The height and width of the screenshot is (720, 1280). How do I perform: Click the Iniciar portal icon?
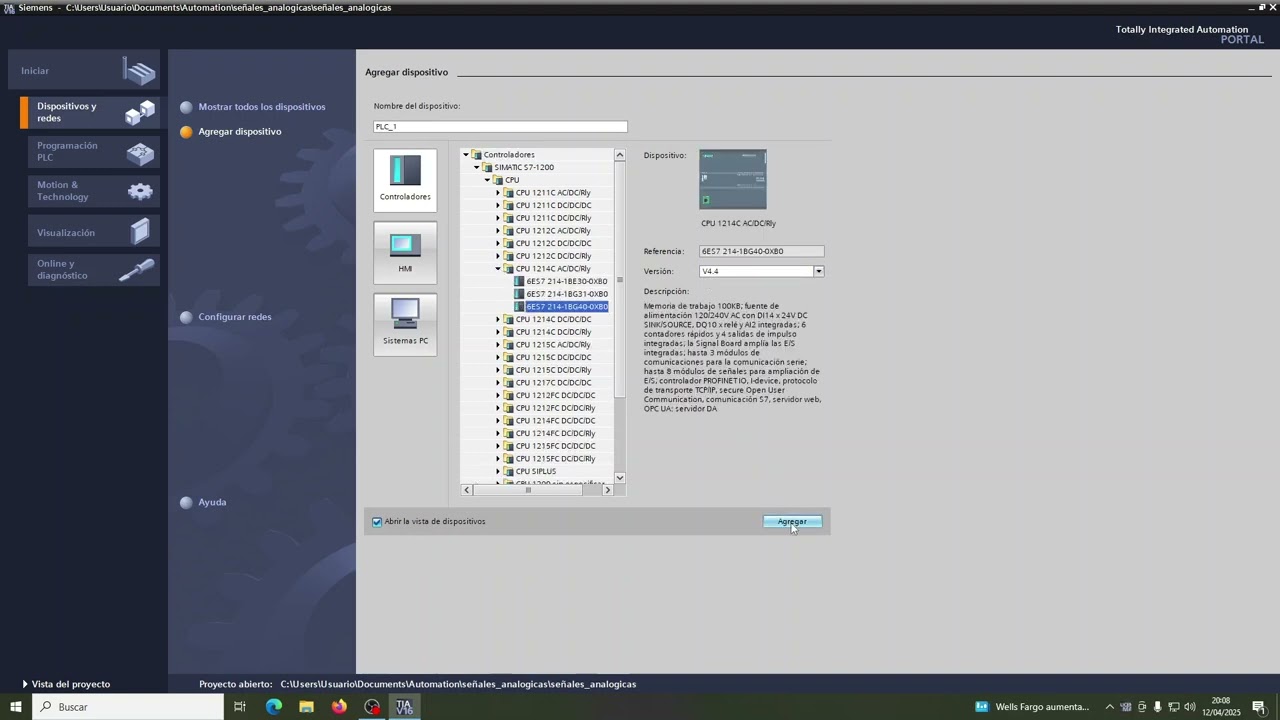point(140,71)
